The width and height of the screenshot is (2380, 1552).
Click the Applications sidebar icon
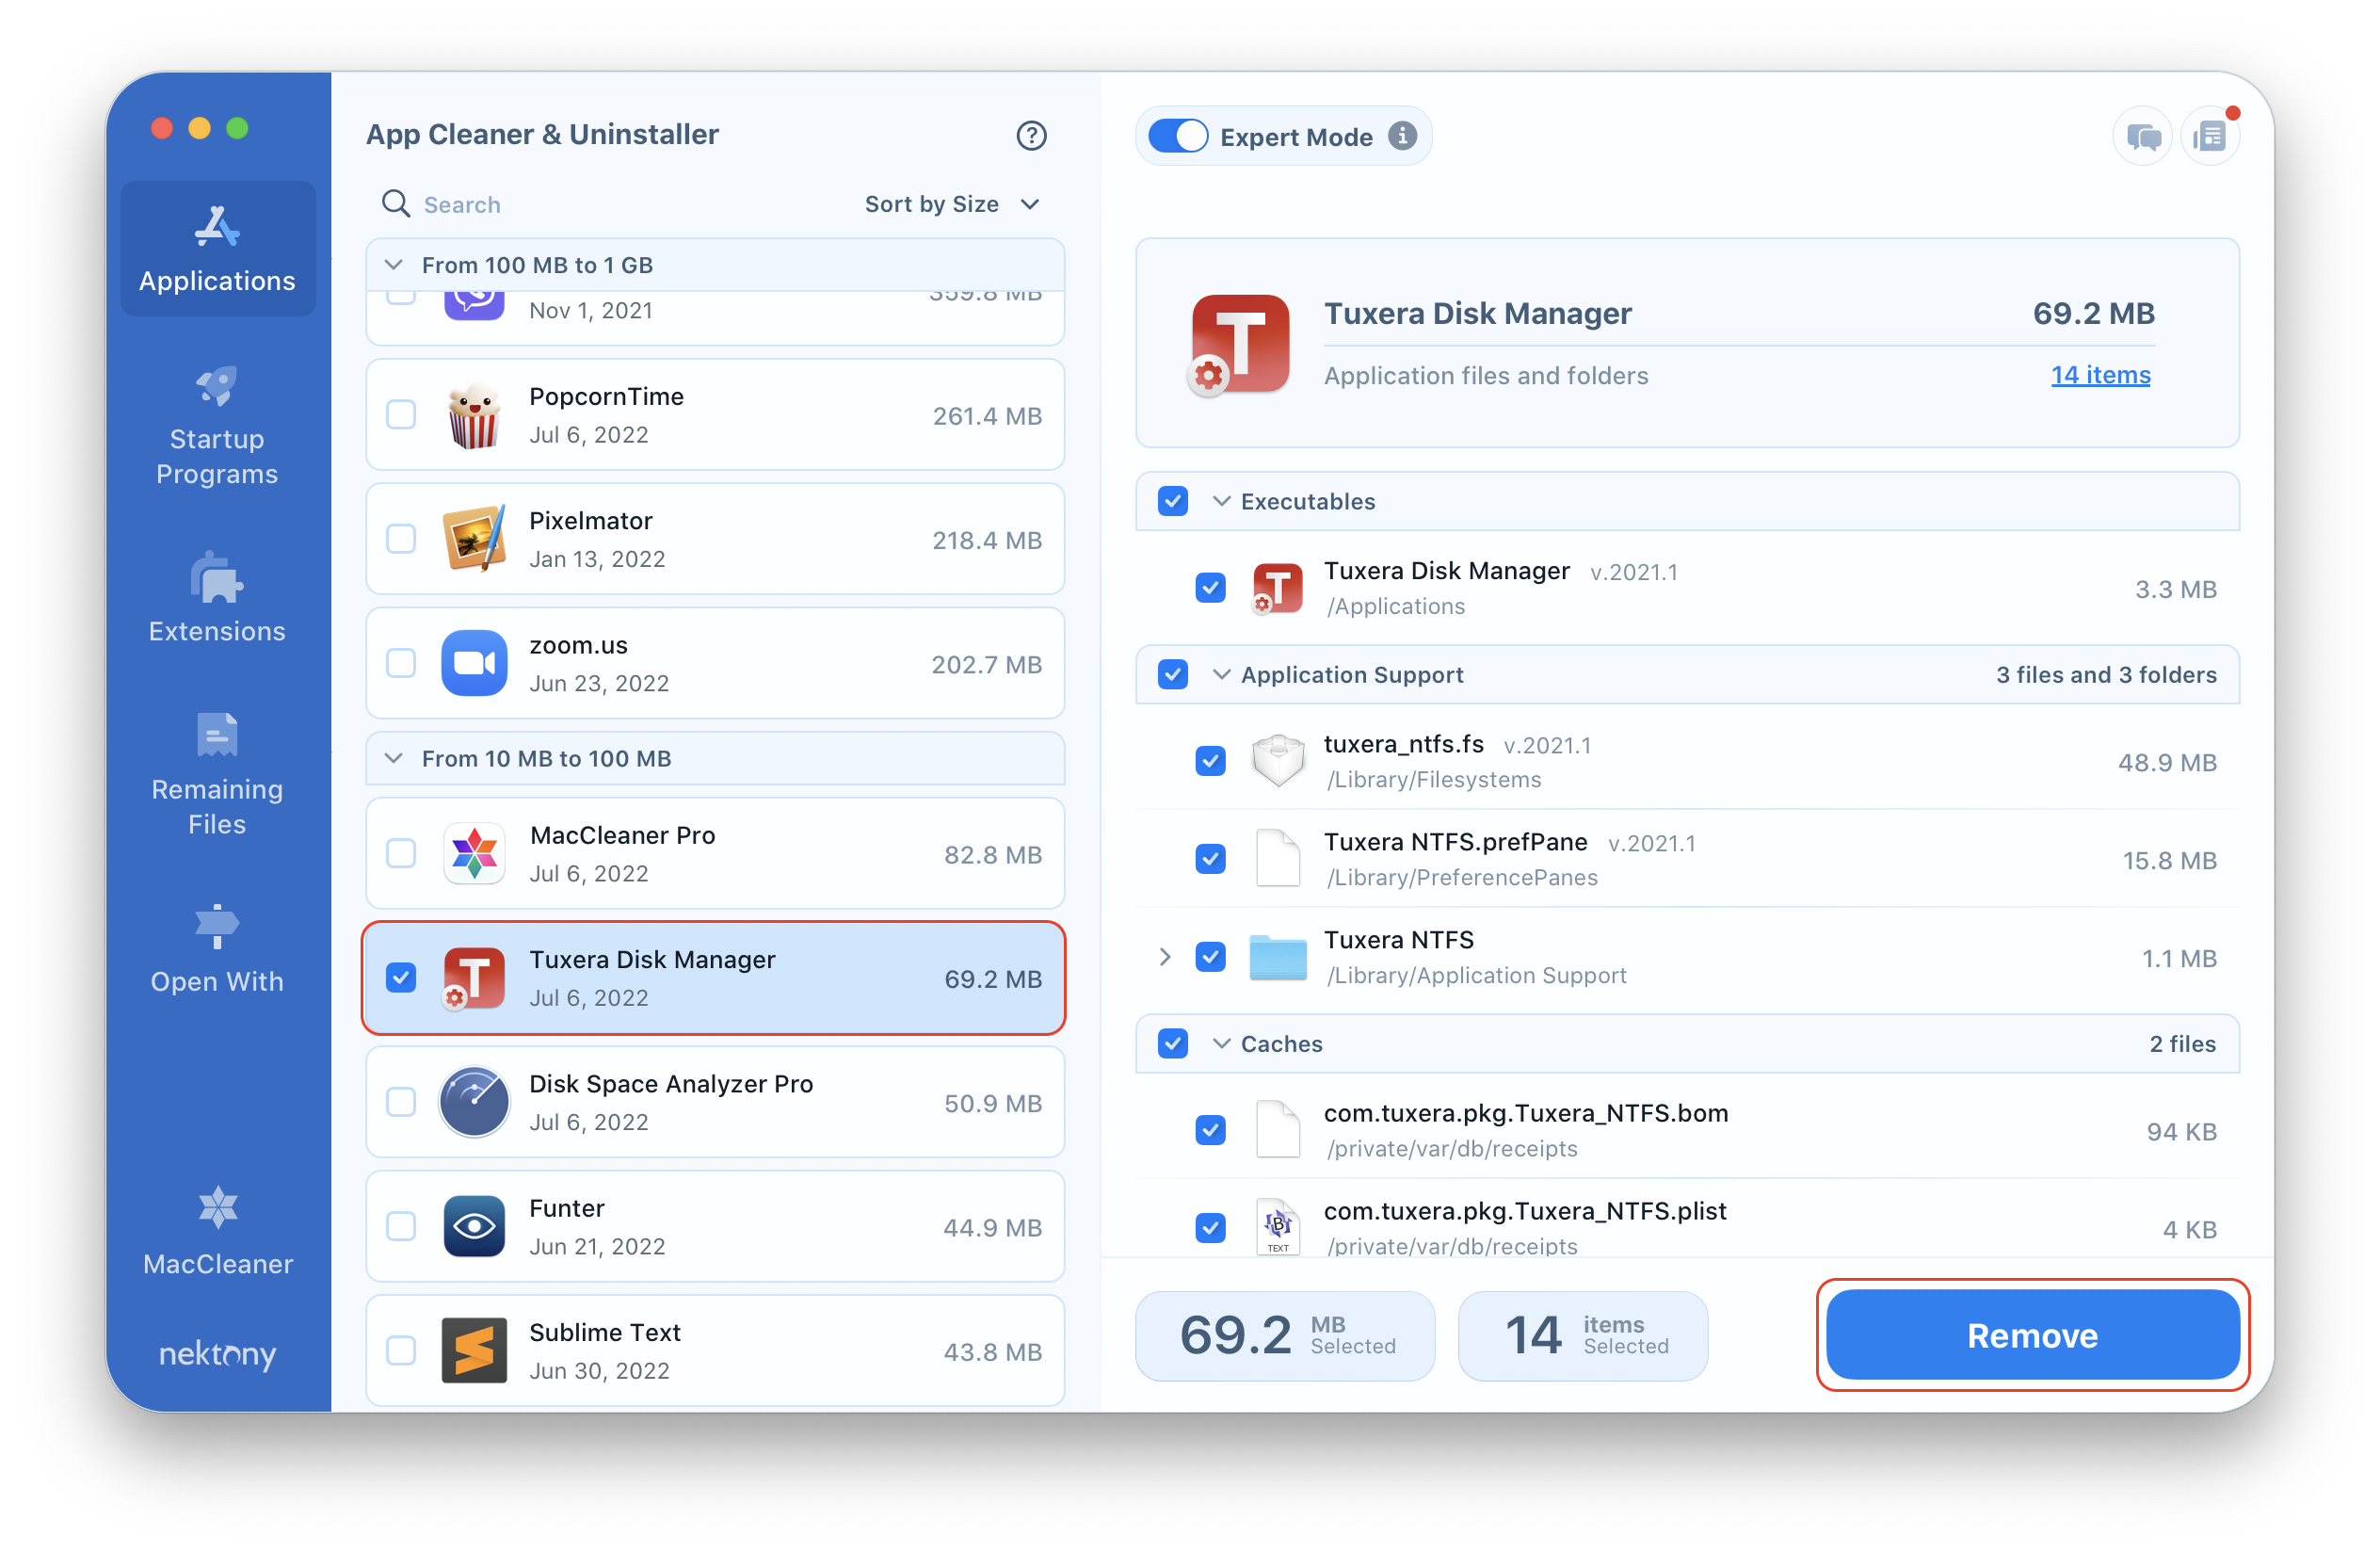click(x=217, y=245)
